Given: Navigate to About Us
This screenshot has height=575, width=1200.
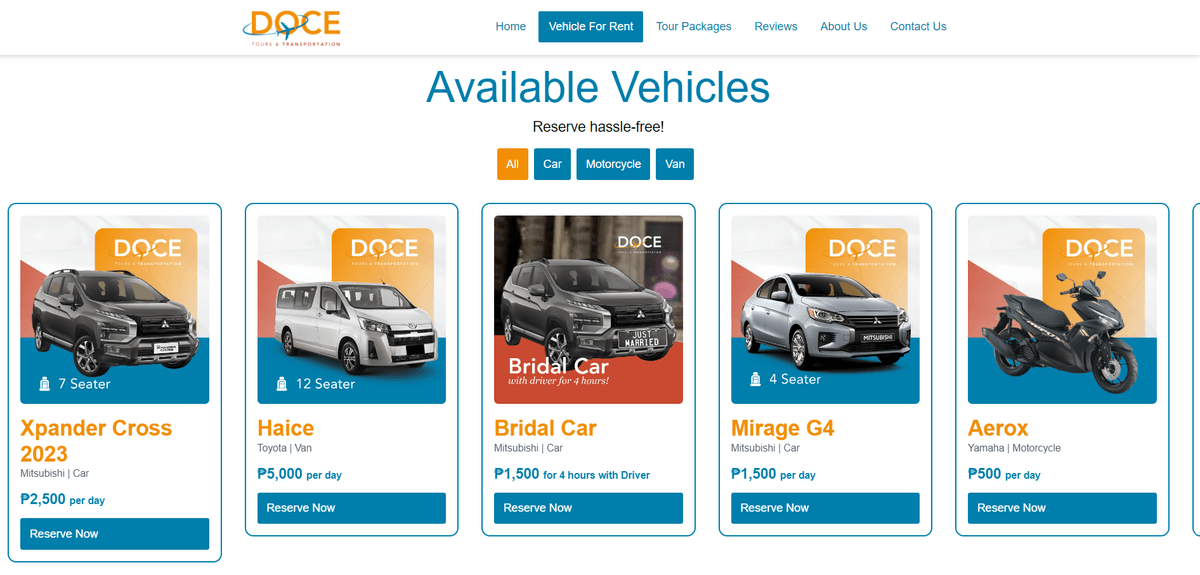Looking at the screenshot, I should click(x=844, y=27).
